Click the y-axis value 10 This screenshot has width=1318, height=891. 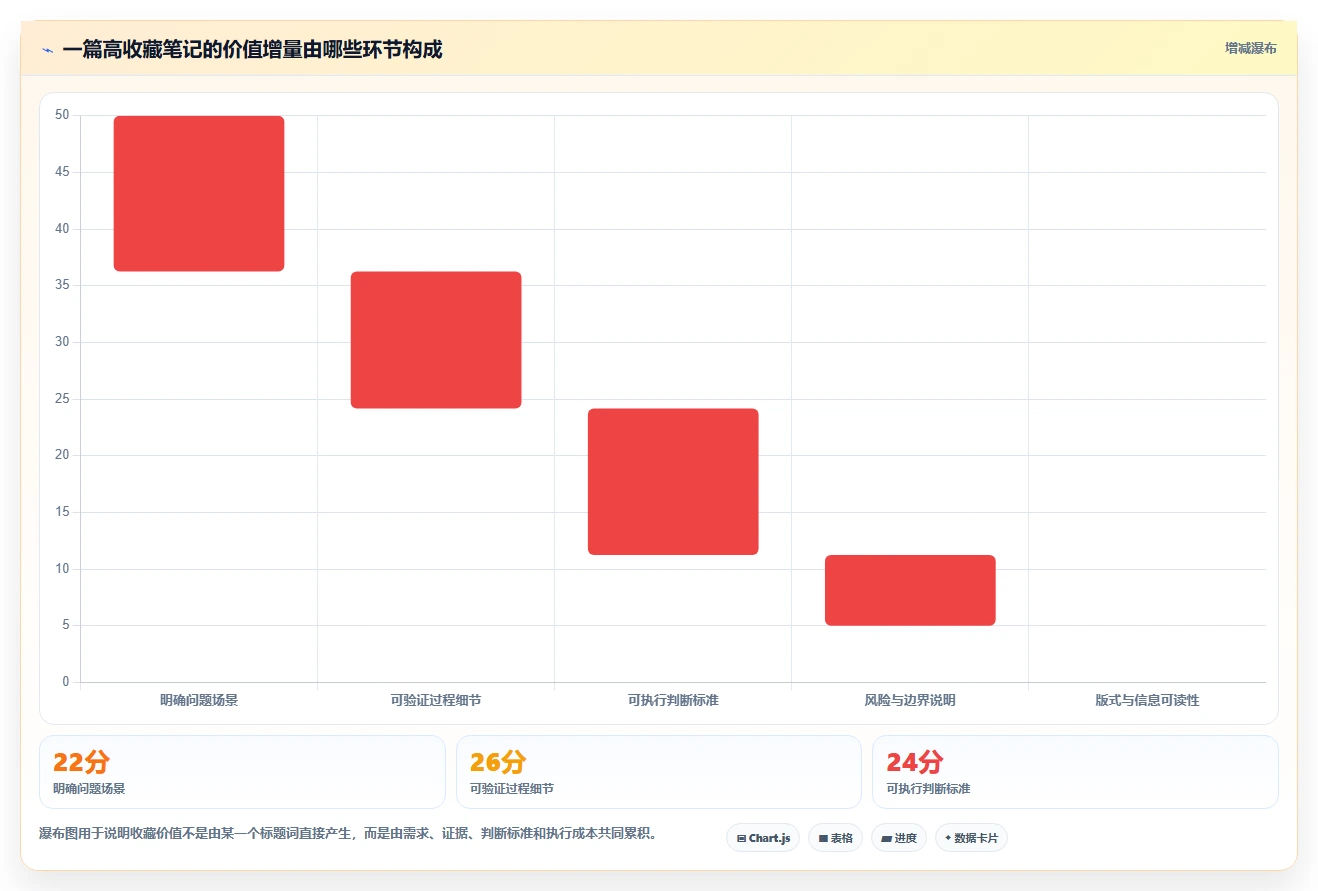(x=62, y=569)
